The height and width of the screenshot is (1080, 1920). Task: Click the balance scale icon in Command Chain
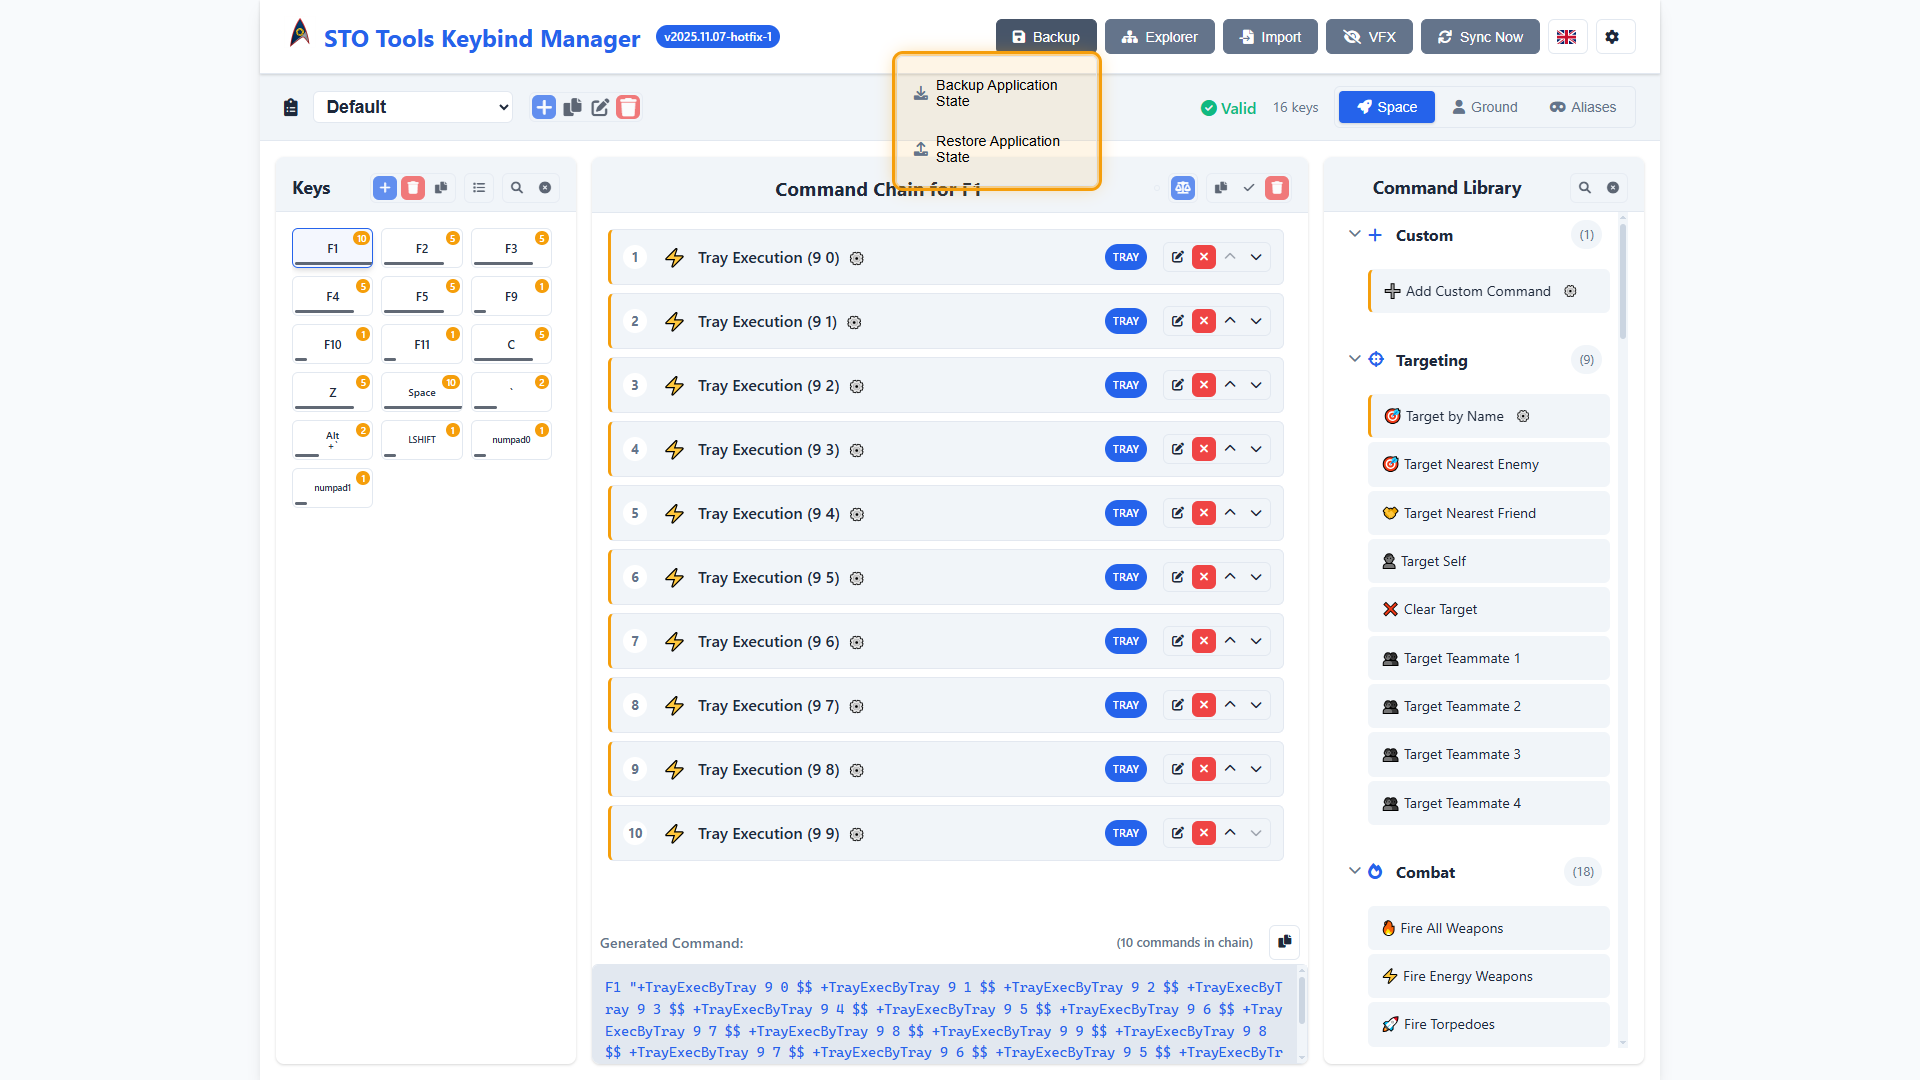(1183, 188)
